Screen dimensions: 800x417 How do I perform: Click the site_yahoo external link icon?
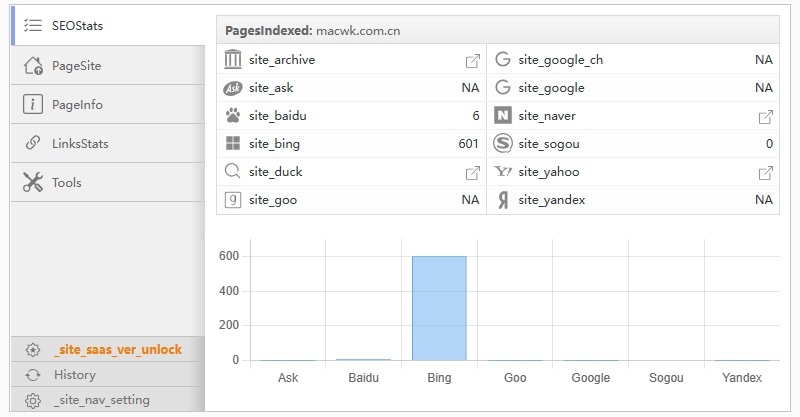(766, 172)
